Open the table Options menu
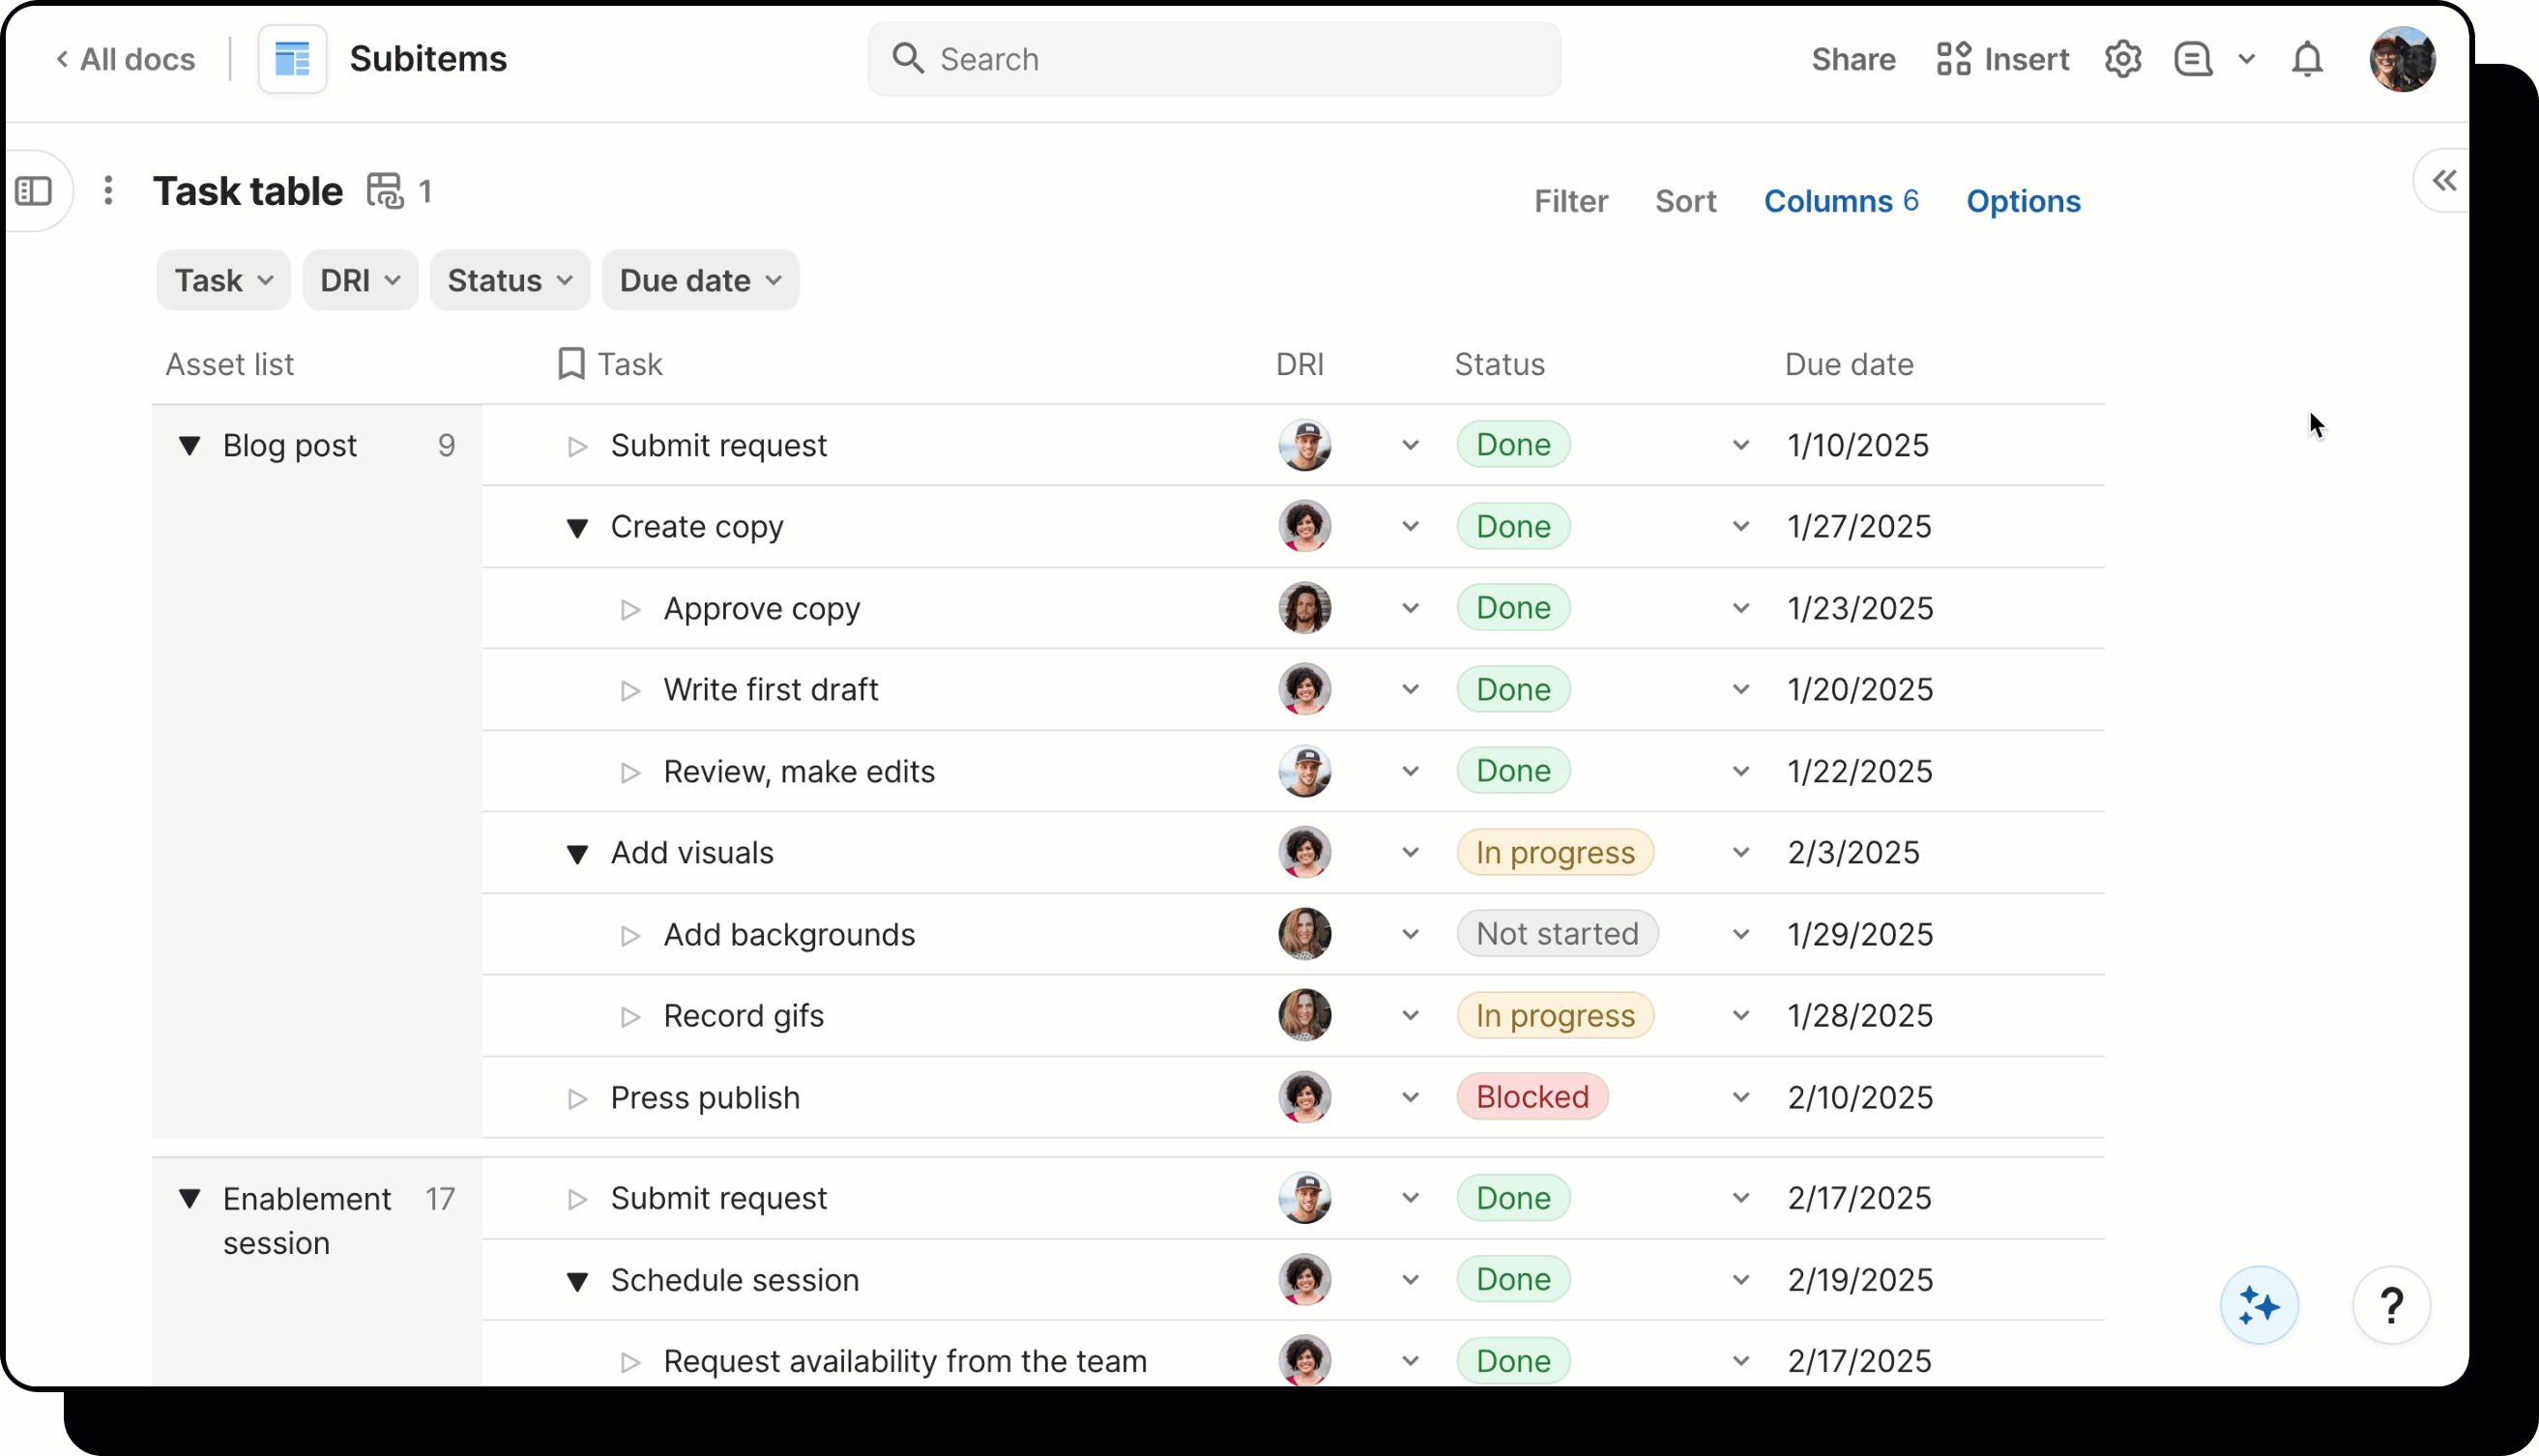Screen dimensions: 2539x1456 tap(2022, 201)
